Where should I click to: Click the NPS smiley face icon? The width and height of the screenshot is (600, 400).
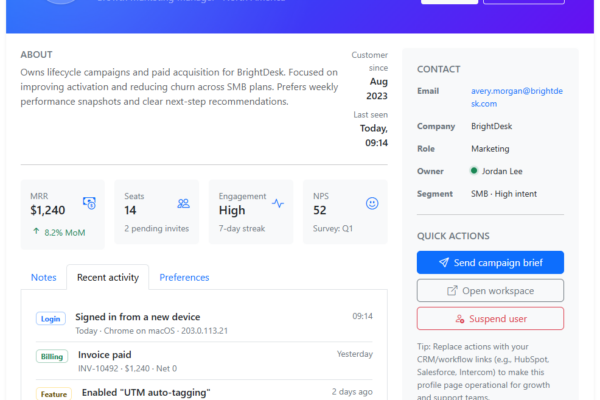(372, 203)
